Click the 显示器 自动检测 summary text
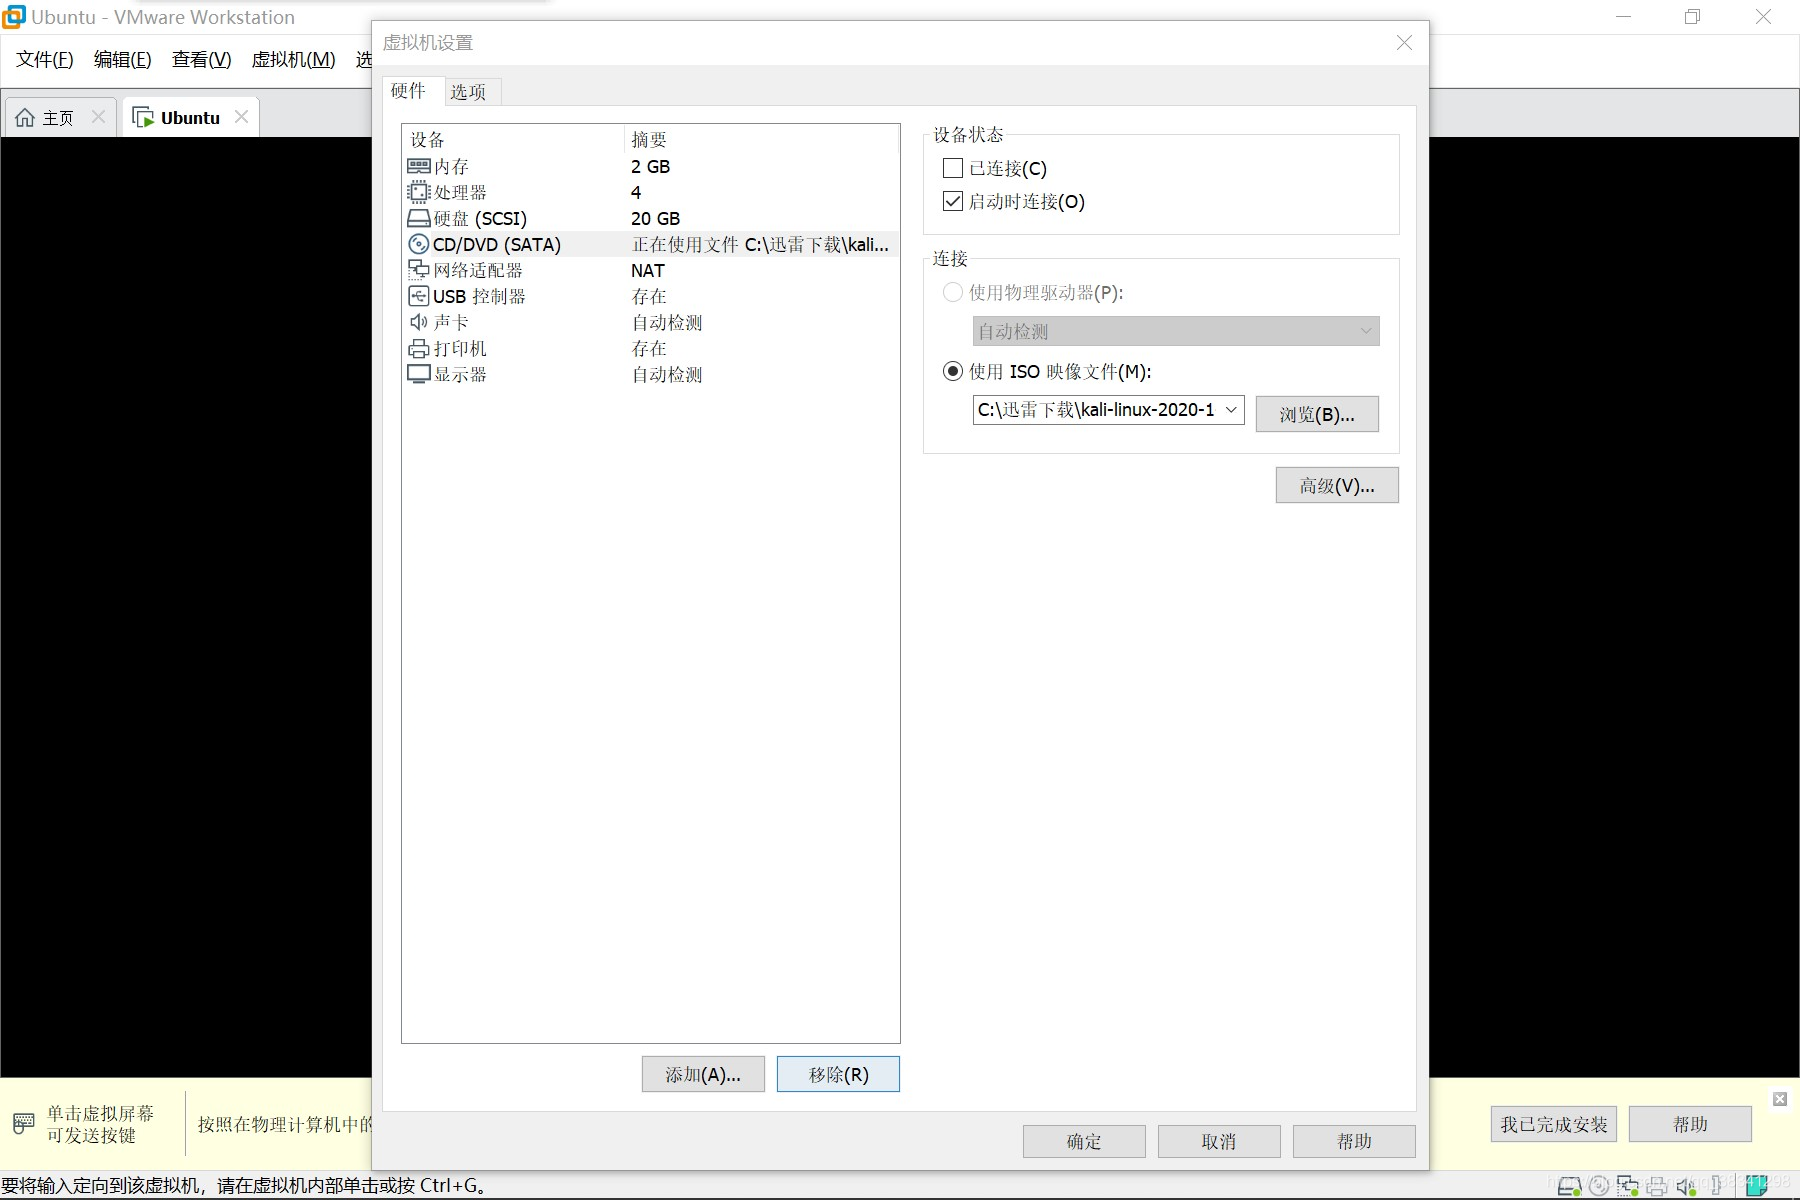 (667, 374)
